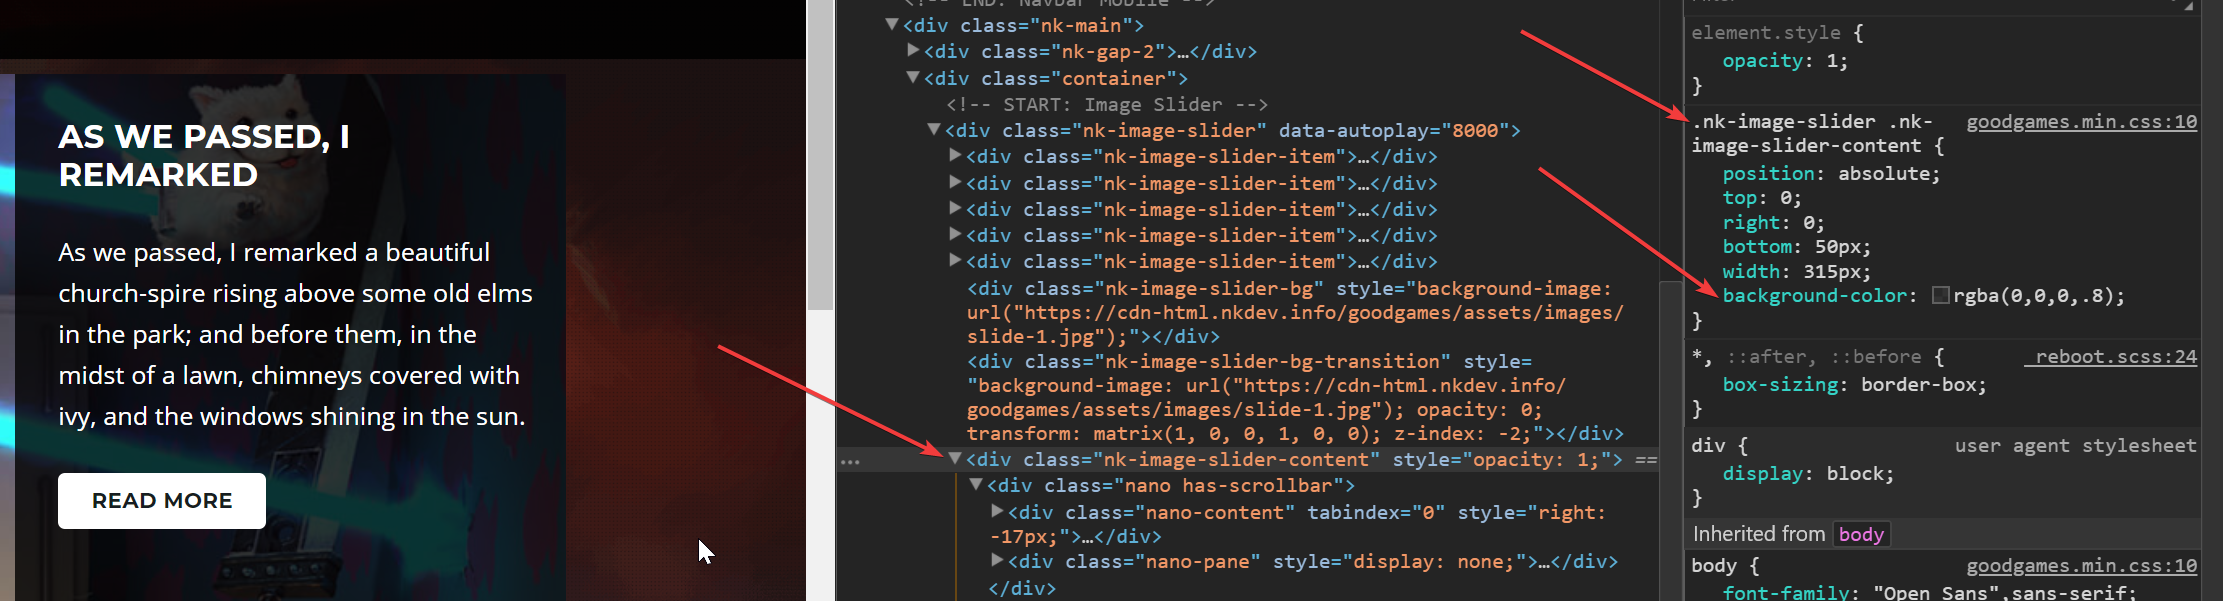
Task: Click the ellipsis icon beside the selected node
Action: (x=850, y=462)
